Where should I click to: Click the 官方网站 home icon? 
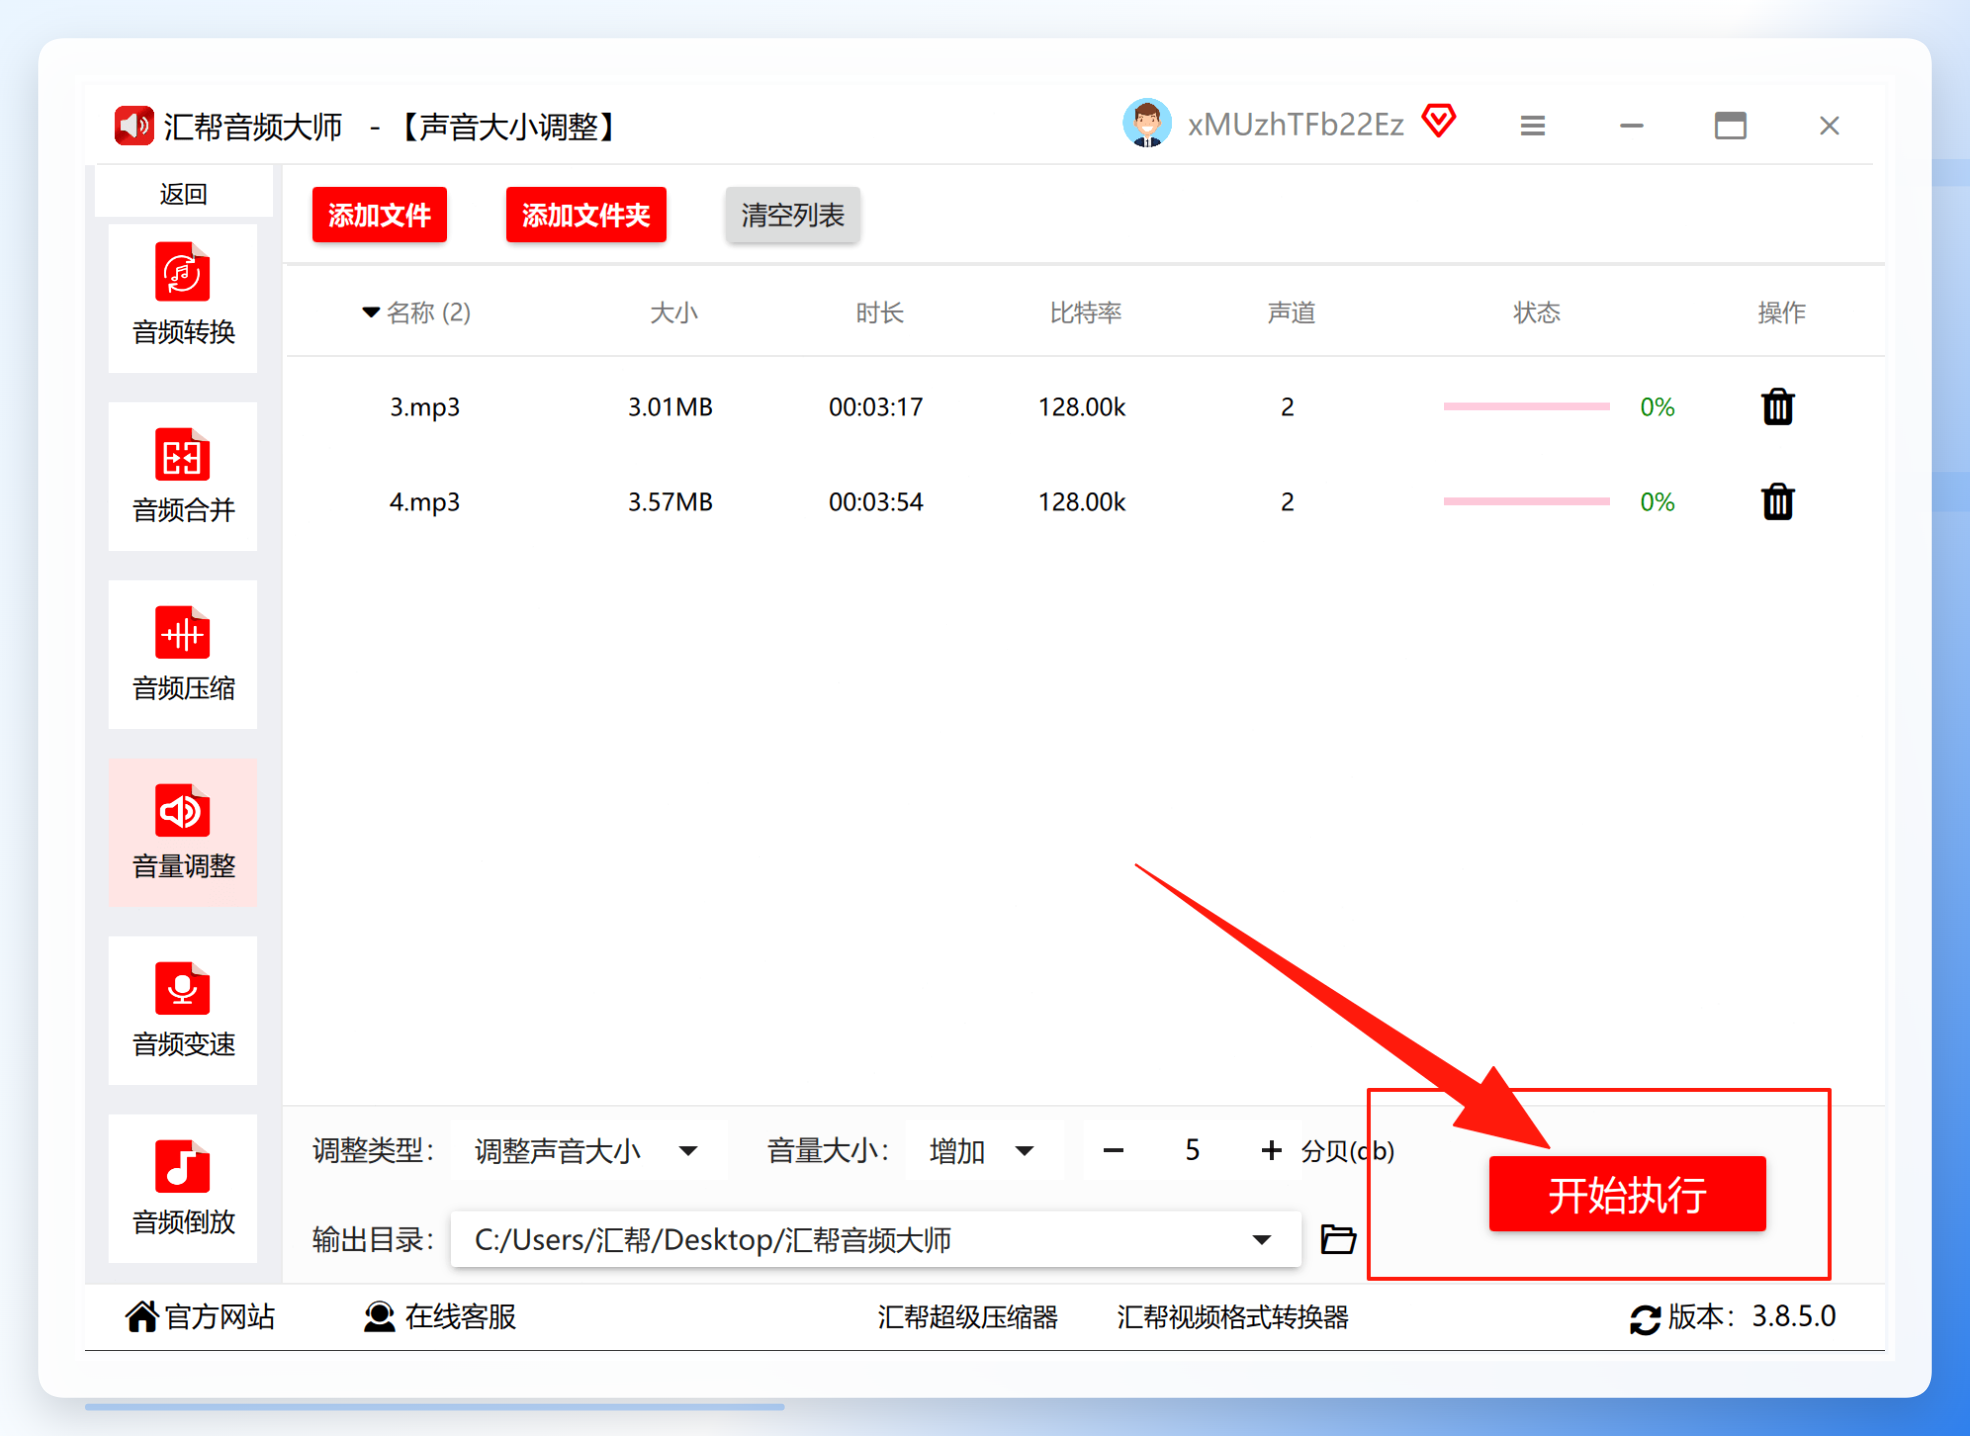[141, 1316]
